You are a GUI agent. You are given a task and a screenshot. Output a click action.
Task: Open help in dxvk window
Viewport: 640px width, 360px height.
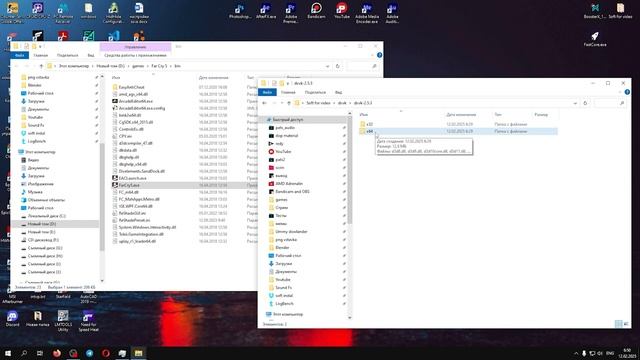click(x=627, y=92)
